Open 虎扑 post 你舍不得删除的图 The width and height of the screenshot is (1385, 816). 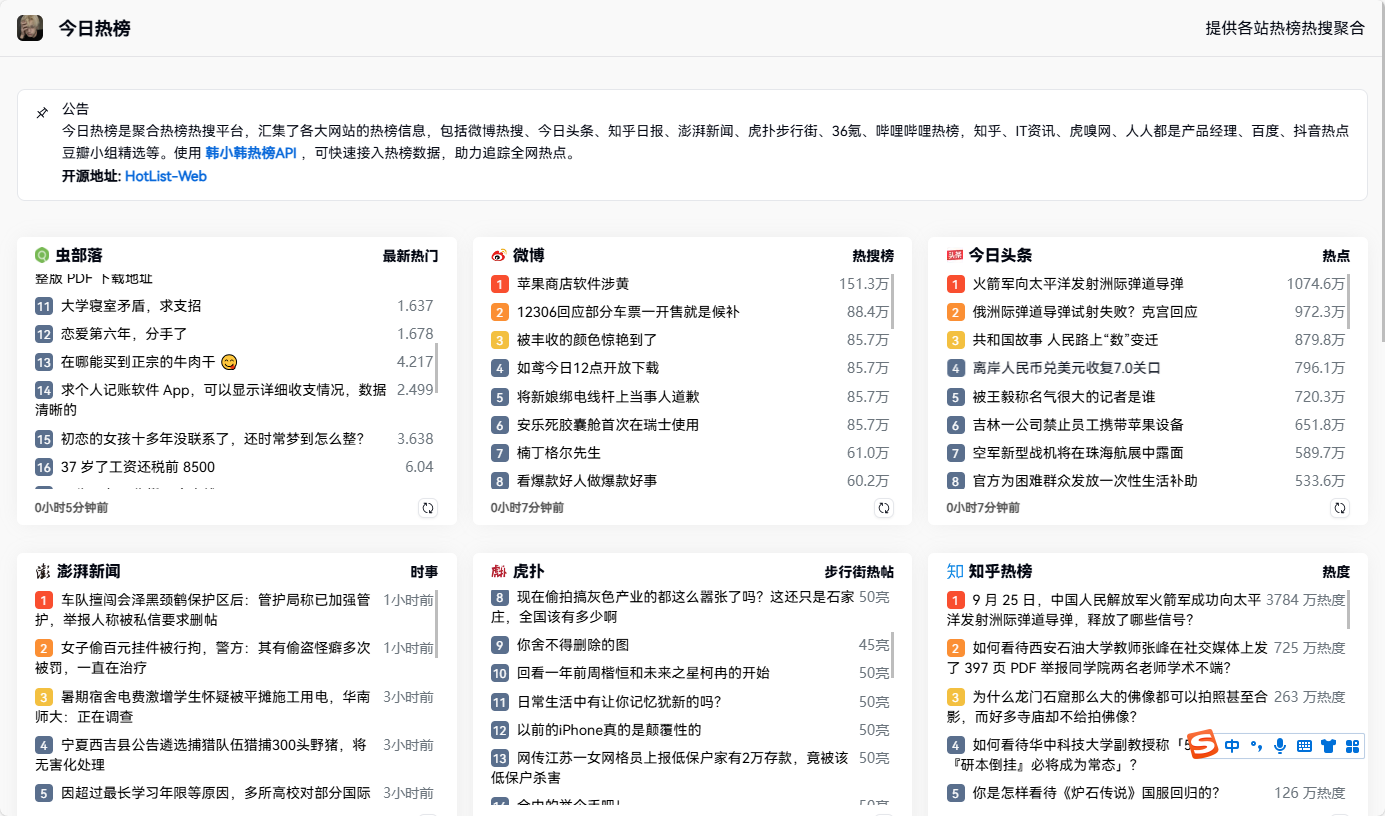tap(573, 645)
